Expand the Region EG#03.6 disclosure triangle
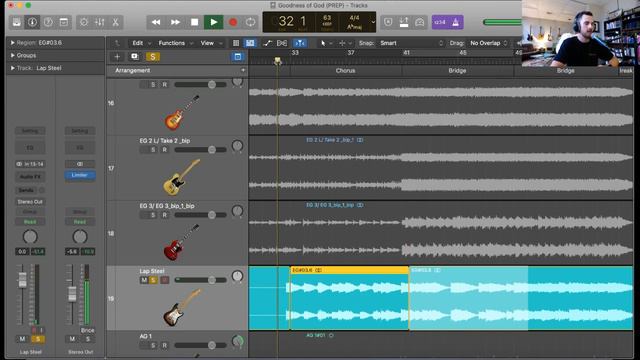Screen dimensions: 640x360 click(13, 42)
